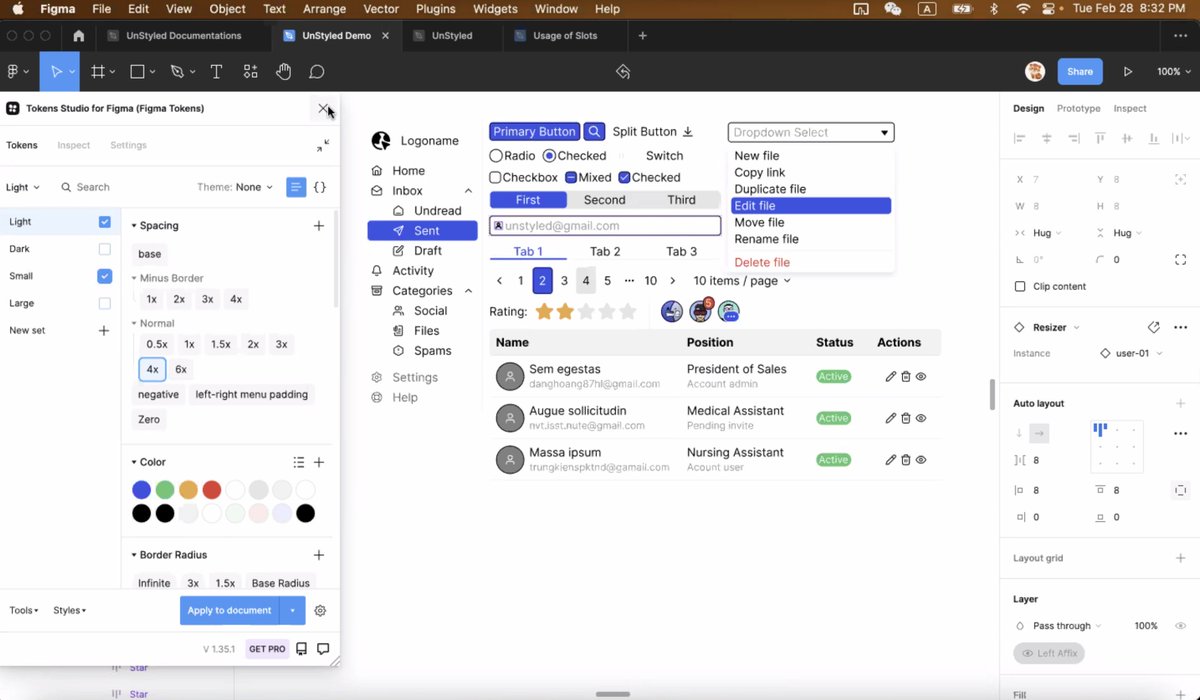Select the Pen tool

(177, 72)
